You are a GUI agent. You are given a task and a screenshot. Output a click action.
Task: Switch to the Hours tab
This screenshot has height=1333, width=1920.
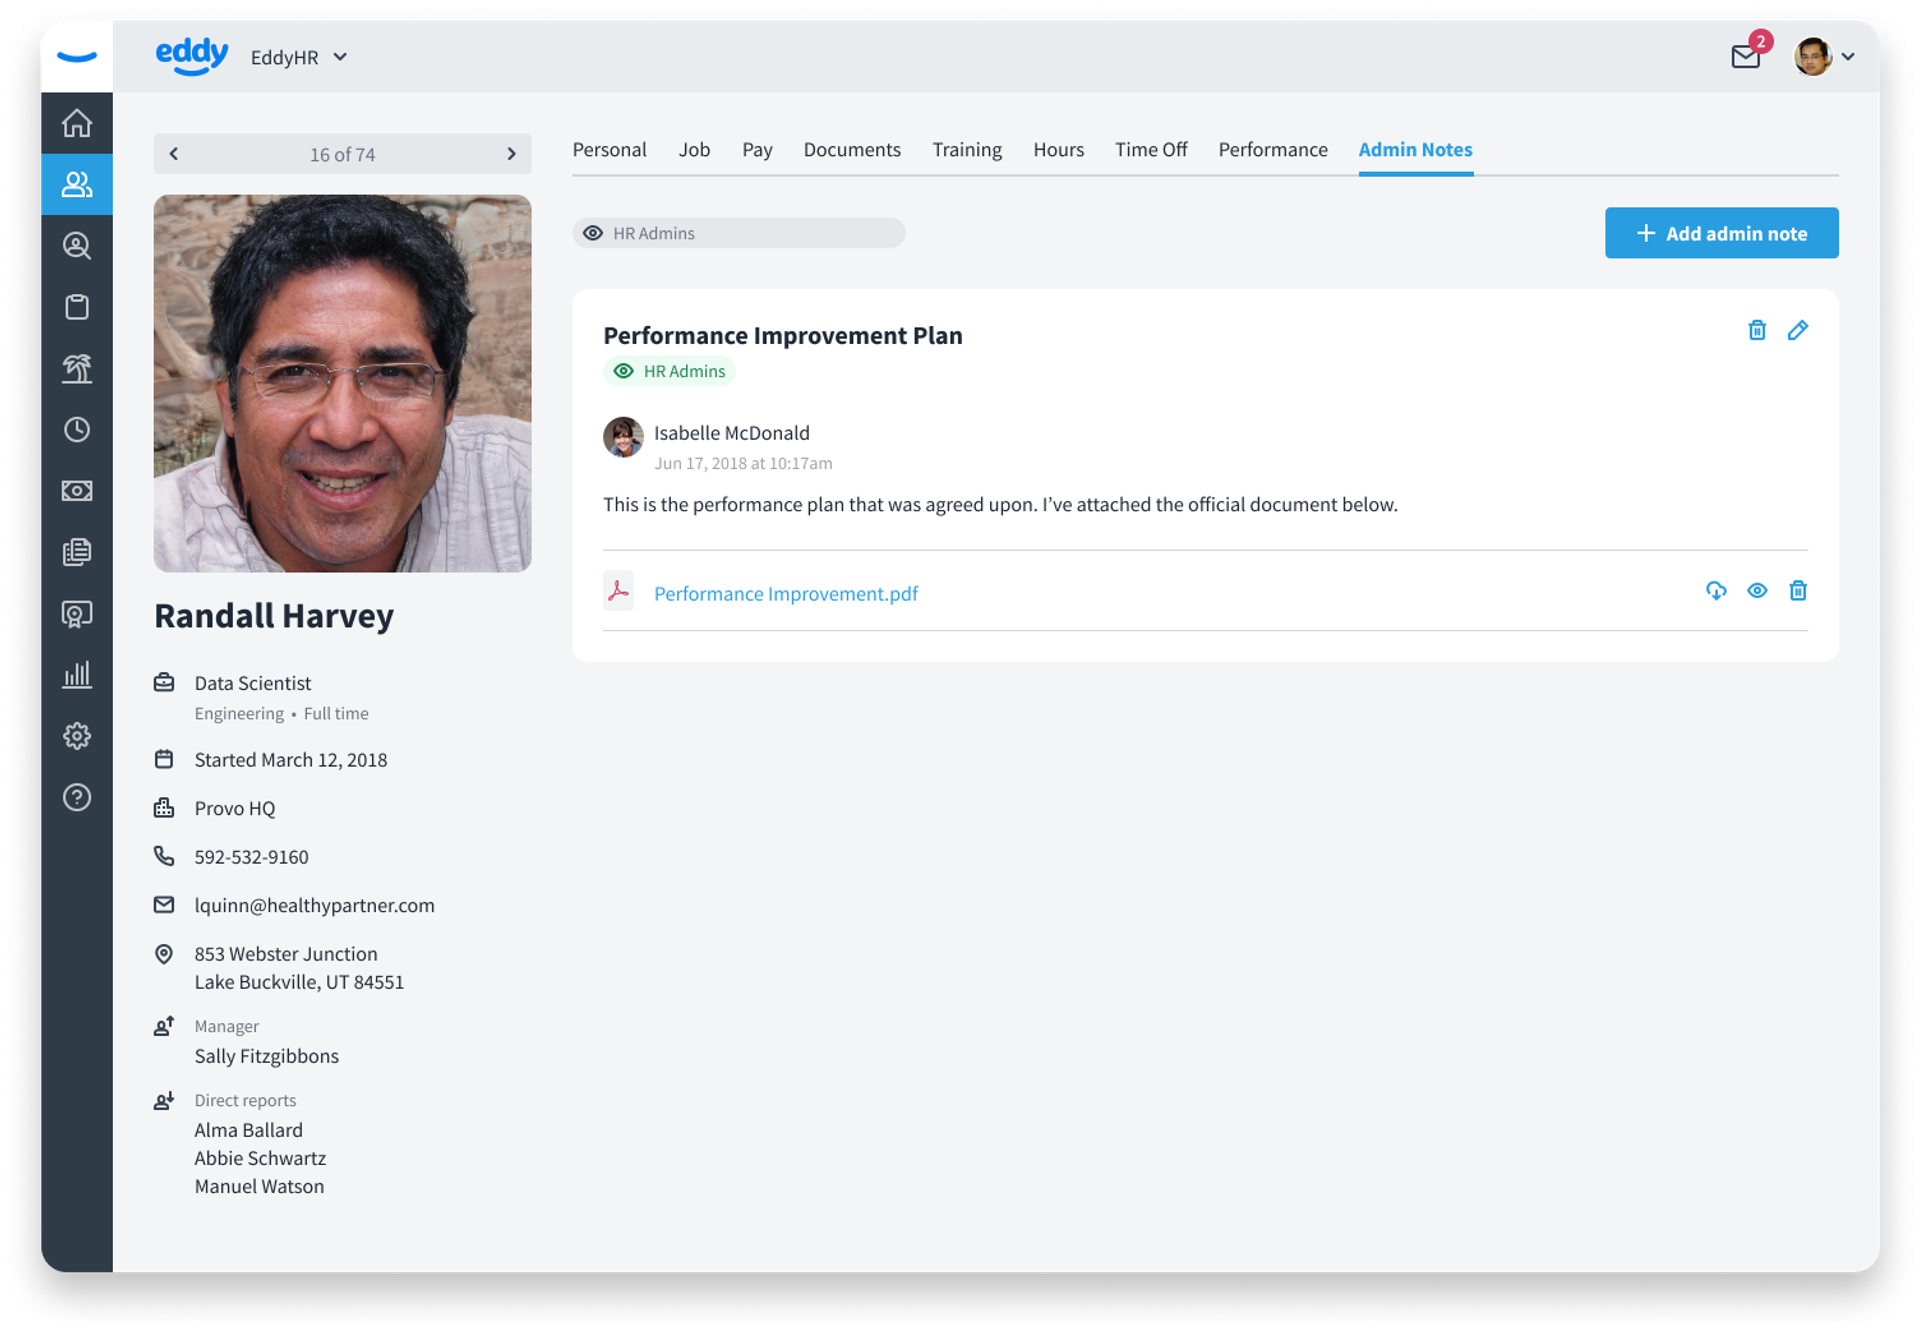[1058, 150]
